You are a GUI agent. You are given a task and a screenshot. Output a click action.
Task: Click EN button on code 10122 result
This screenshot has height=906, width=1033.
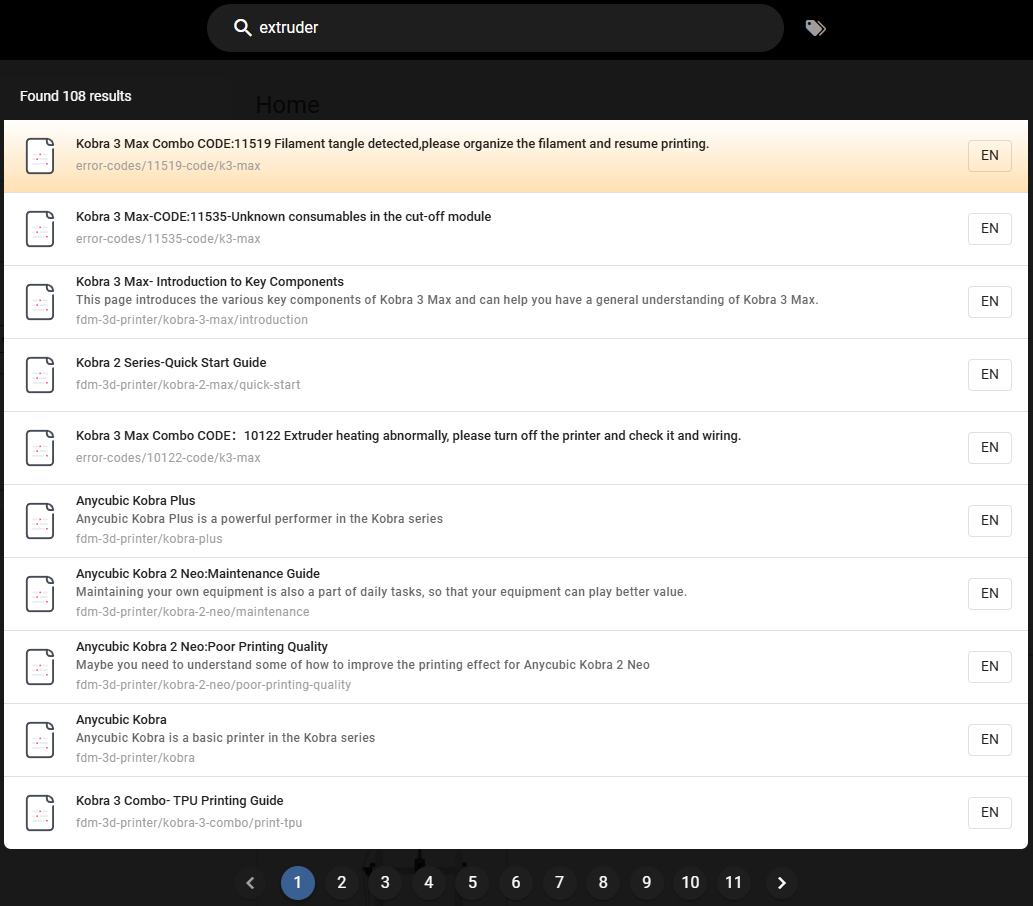click(x=990, y=447)
